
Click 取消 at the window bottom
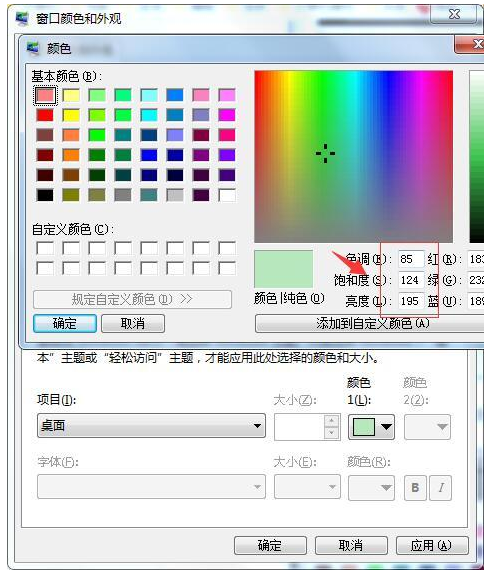pyautogui.click(x=351, y=545)
